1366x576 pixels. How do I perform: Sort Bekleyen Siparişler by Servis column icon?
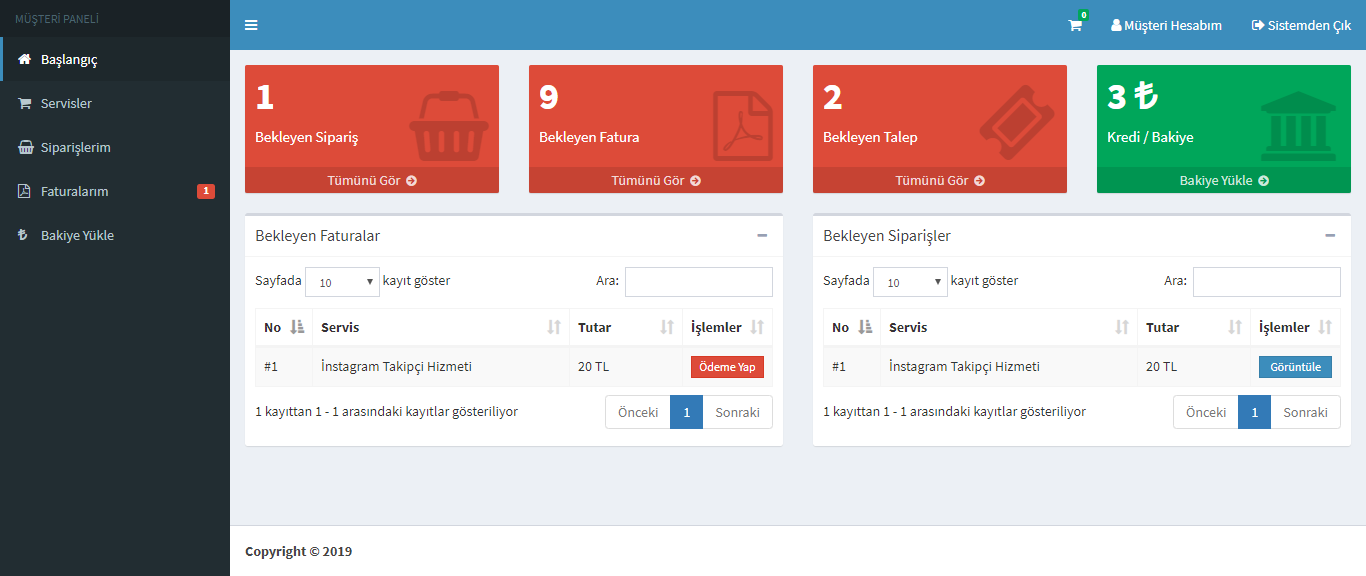[x=1122, y=328]
